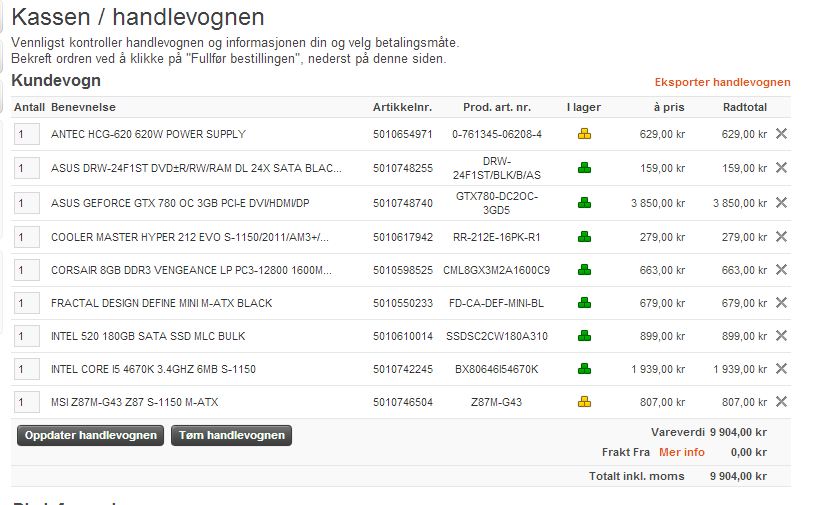Click green stock icon for ASUS DRW-24F1ST

point(584,168)
